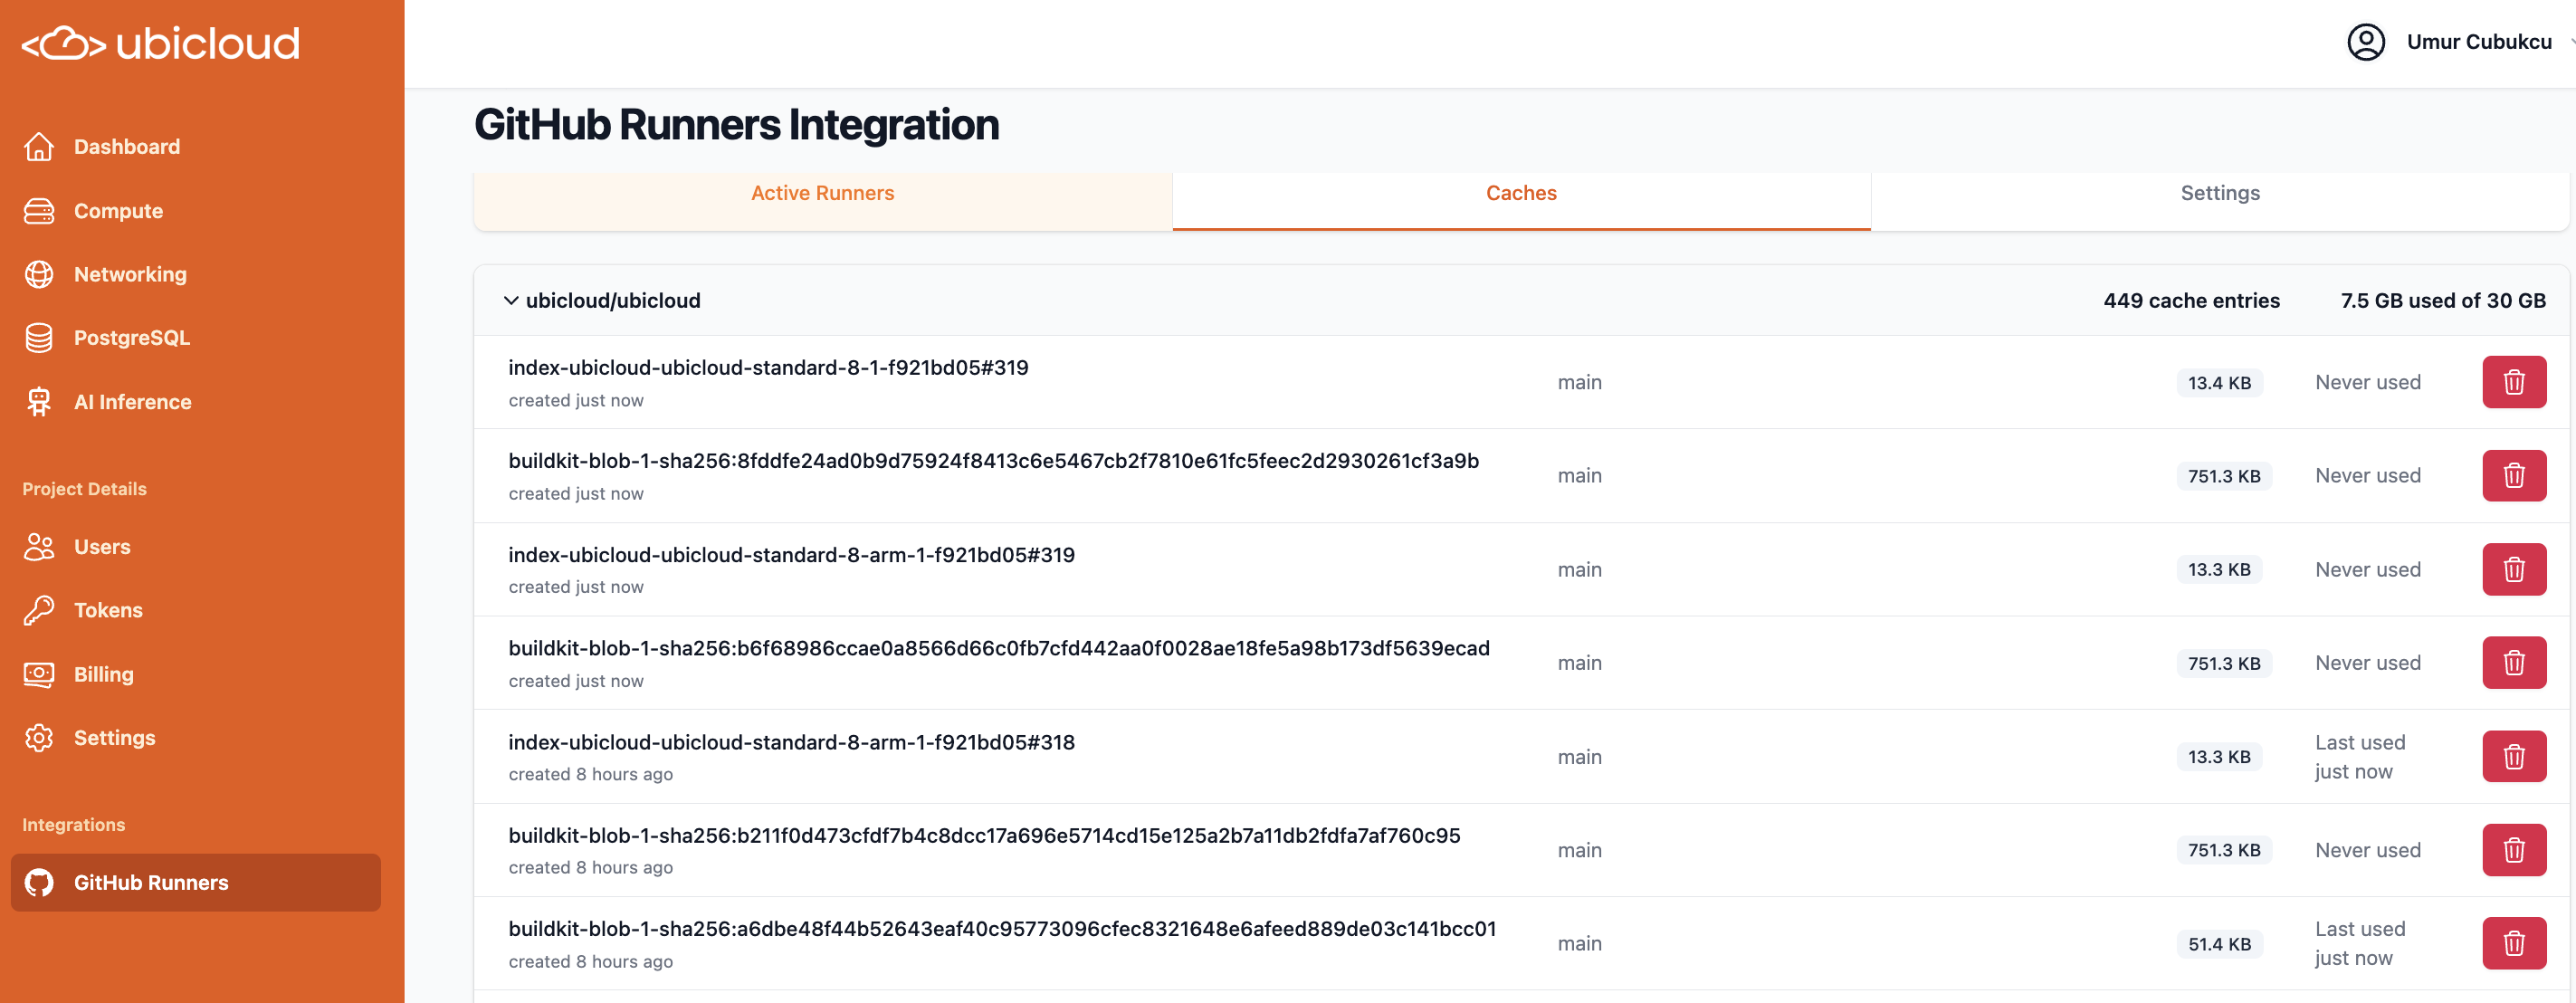Viewport: 2576px width, 1003px height.
Task: Go to Dashboard in sidebar
Action: click(127, 146)
